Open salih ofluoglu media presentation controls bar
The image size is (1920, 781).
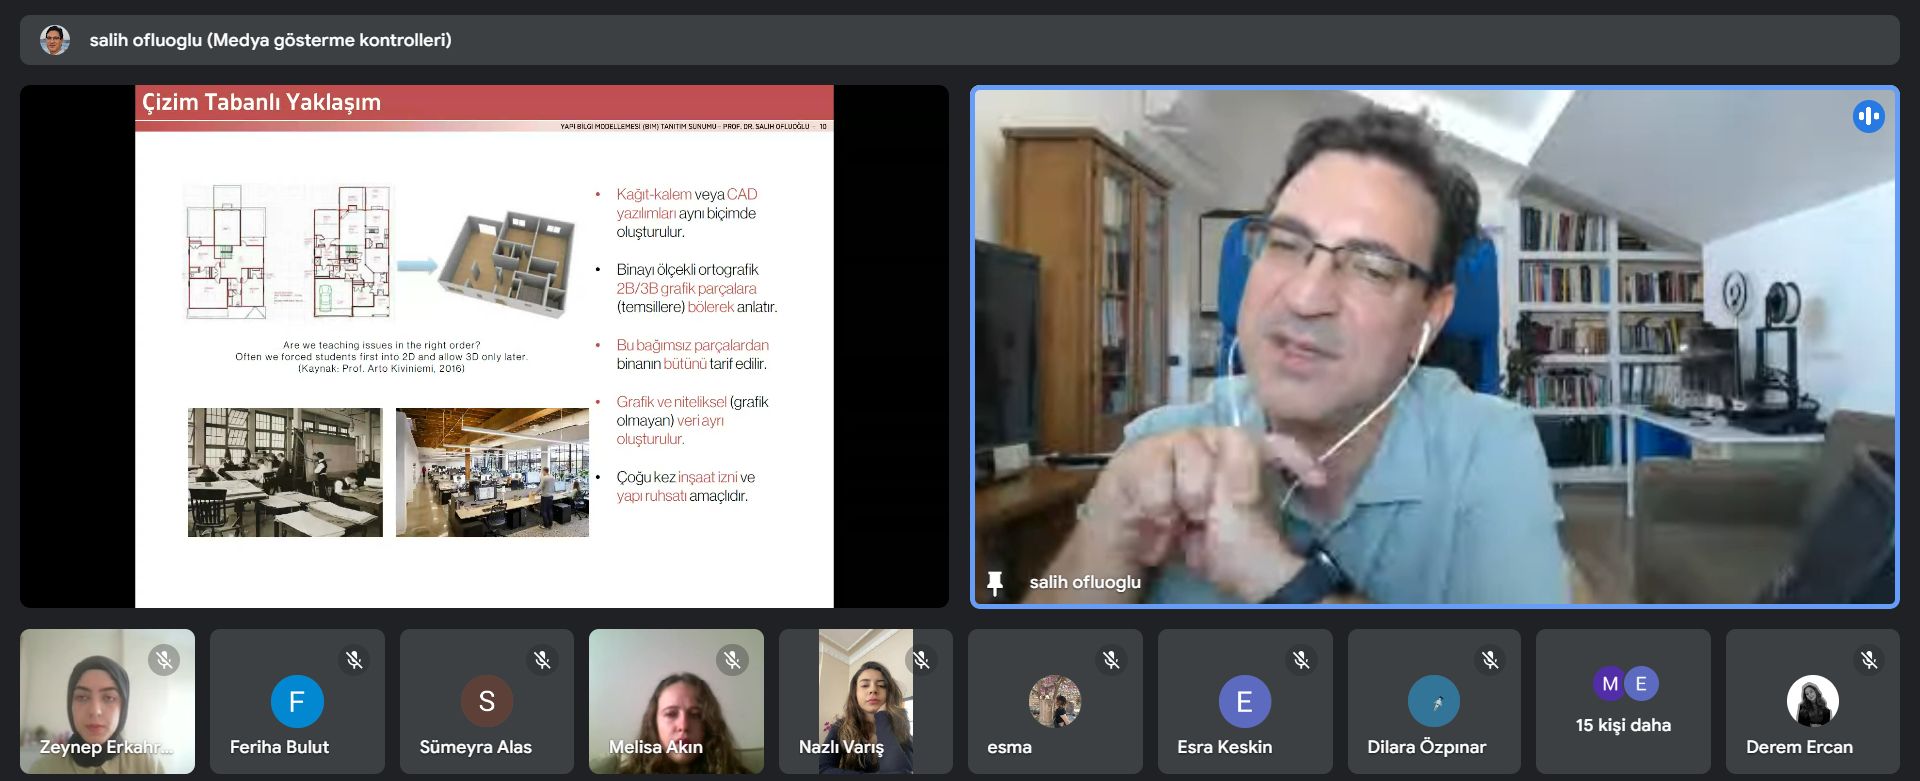pos(959,40)
